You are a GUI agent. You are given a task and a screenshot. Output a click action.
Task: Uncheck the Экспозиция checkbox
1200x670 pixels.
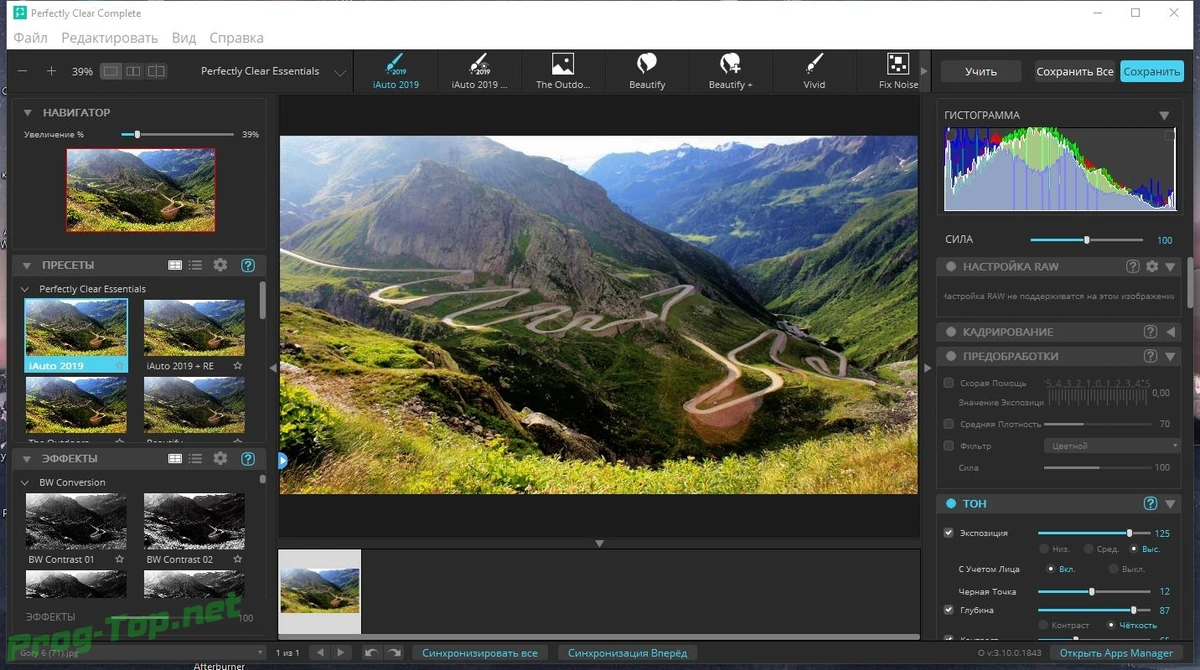tap(949, 533)
